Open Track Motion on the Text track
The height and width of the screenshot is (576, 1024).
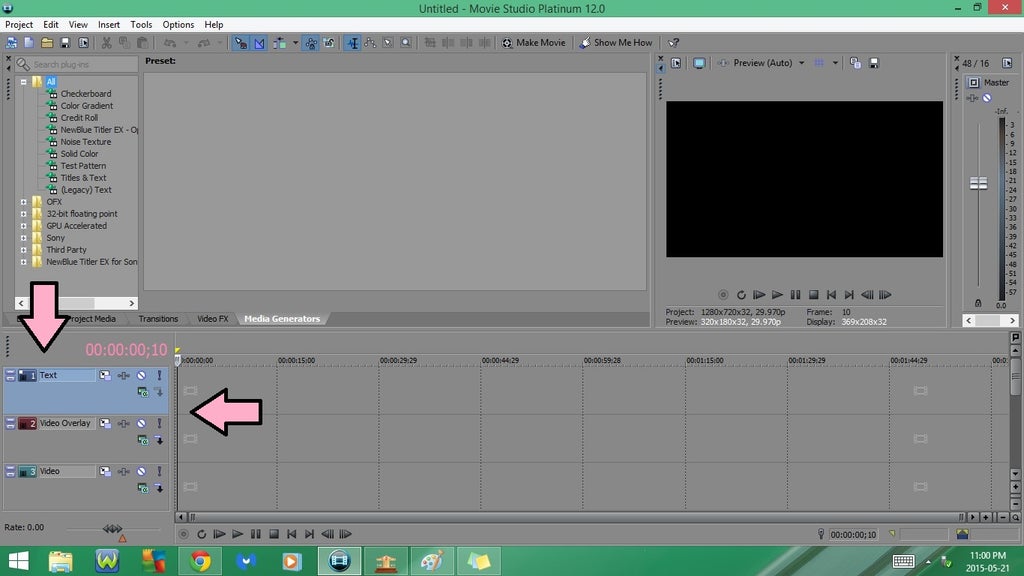105,376
